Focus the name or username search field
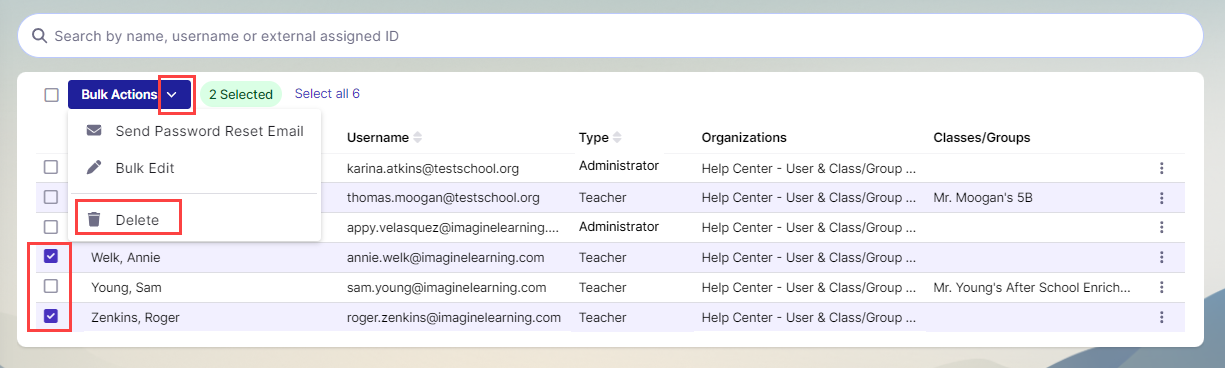This screenshot has height=368, width=1225. [x=610, y=36]
